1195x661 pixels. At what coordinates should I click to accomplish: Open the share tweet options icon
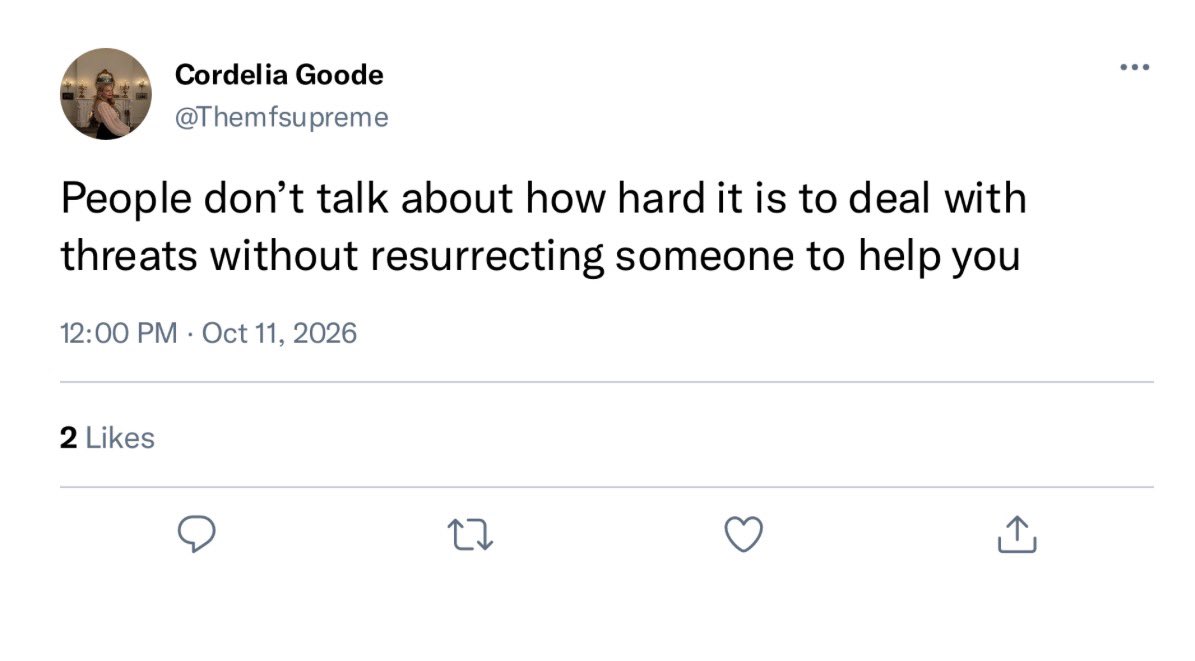point(1017,534)
